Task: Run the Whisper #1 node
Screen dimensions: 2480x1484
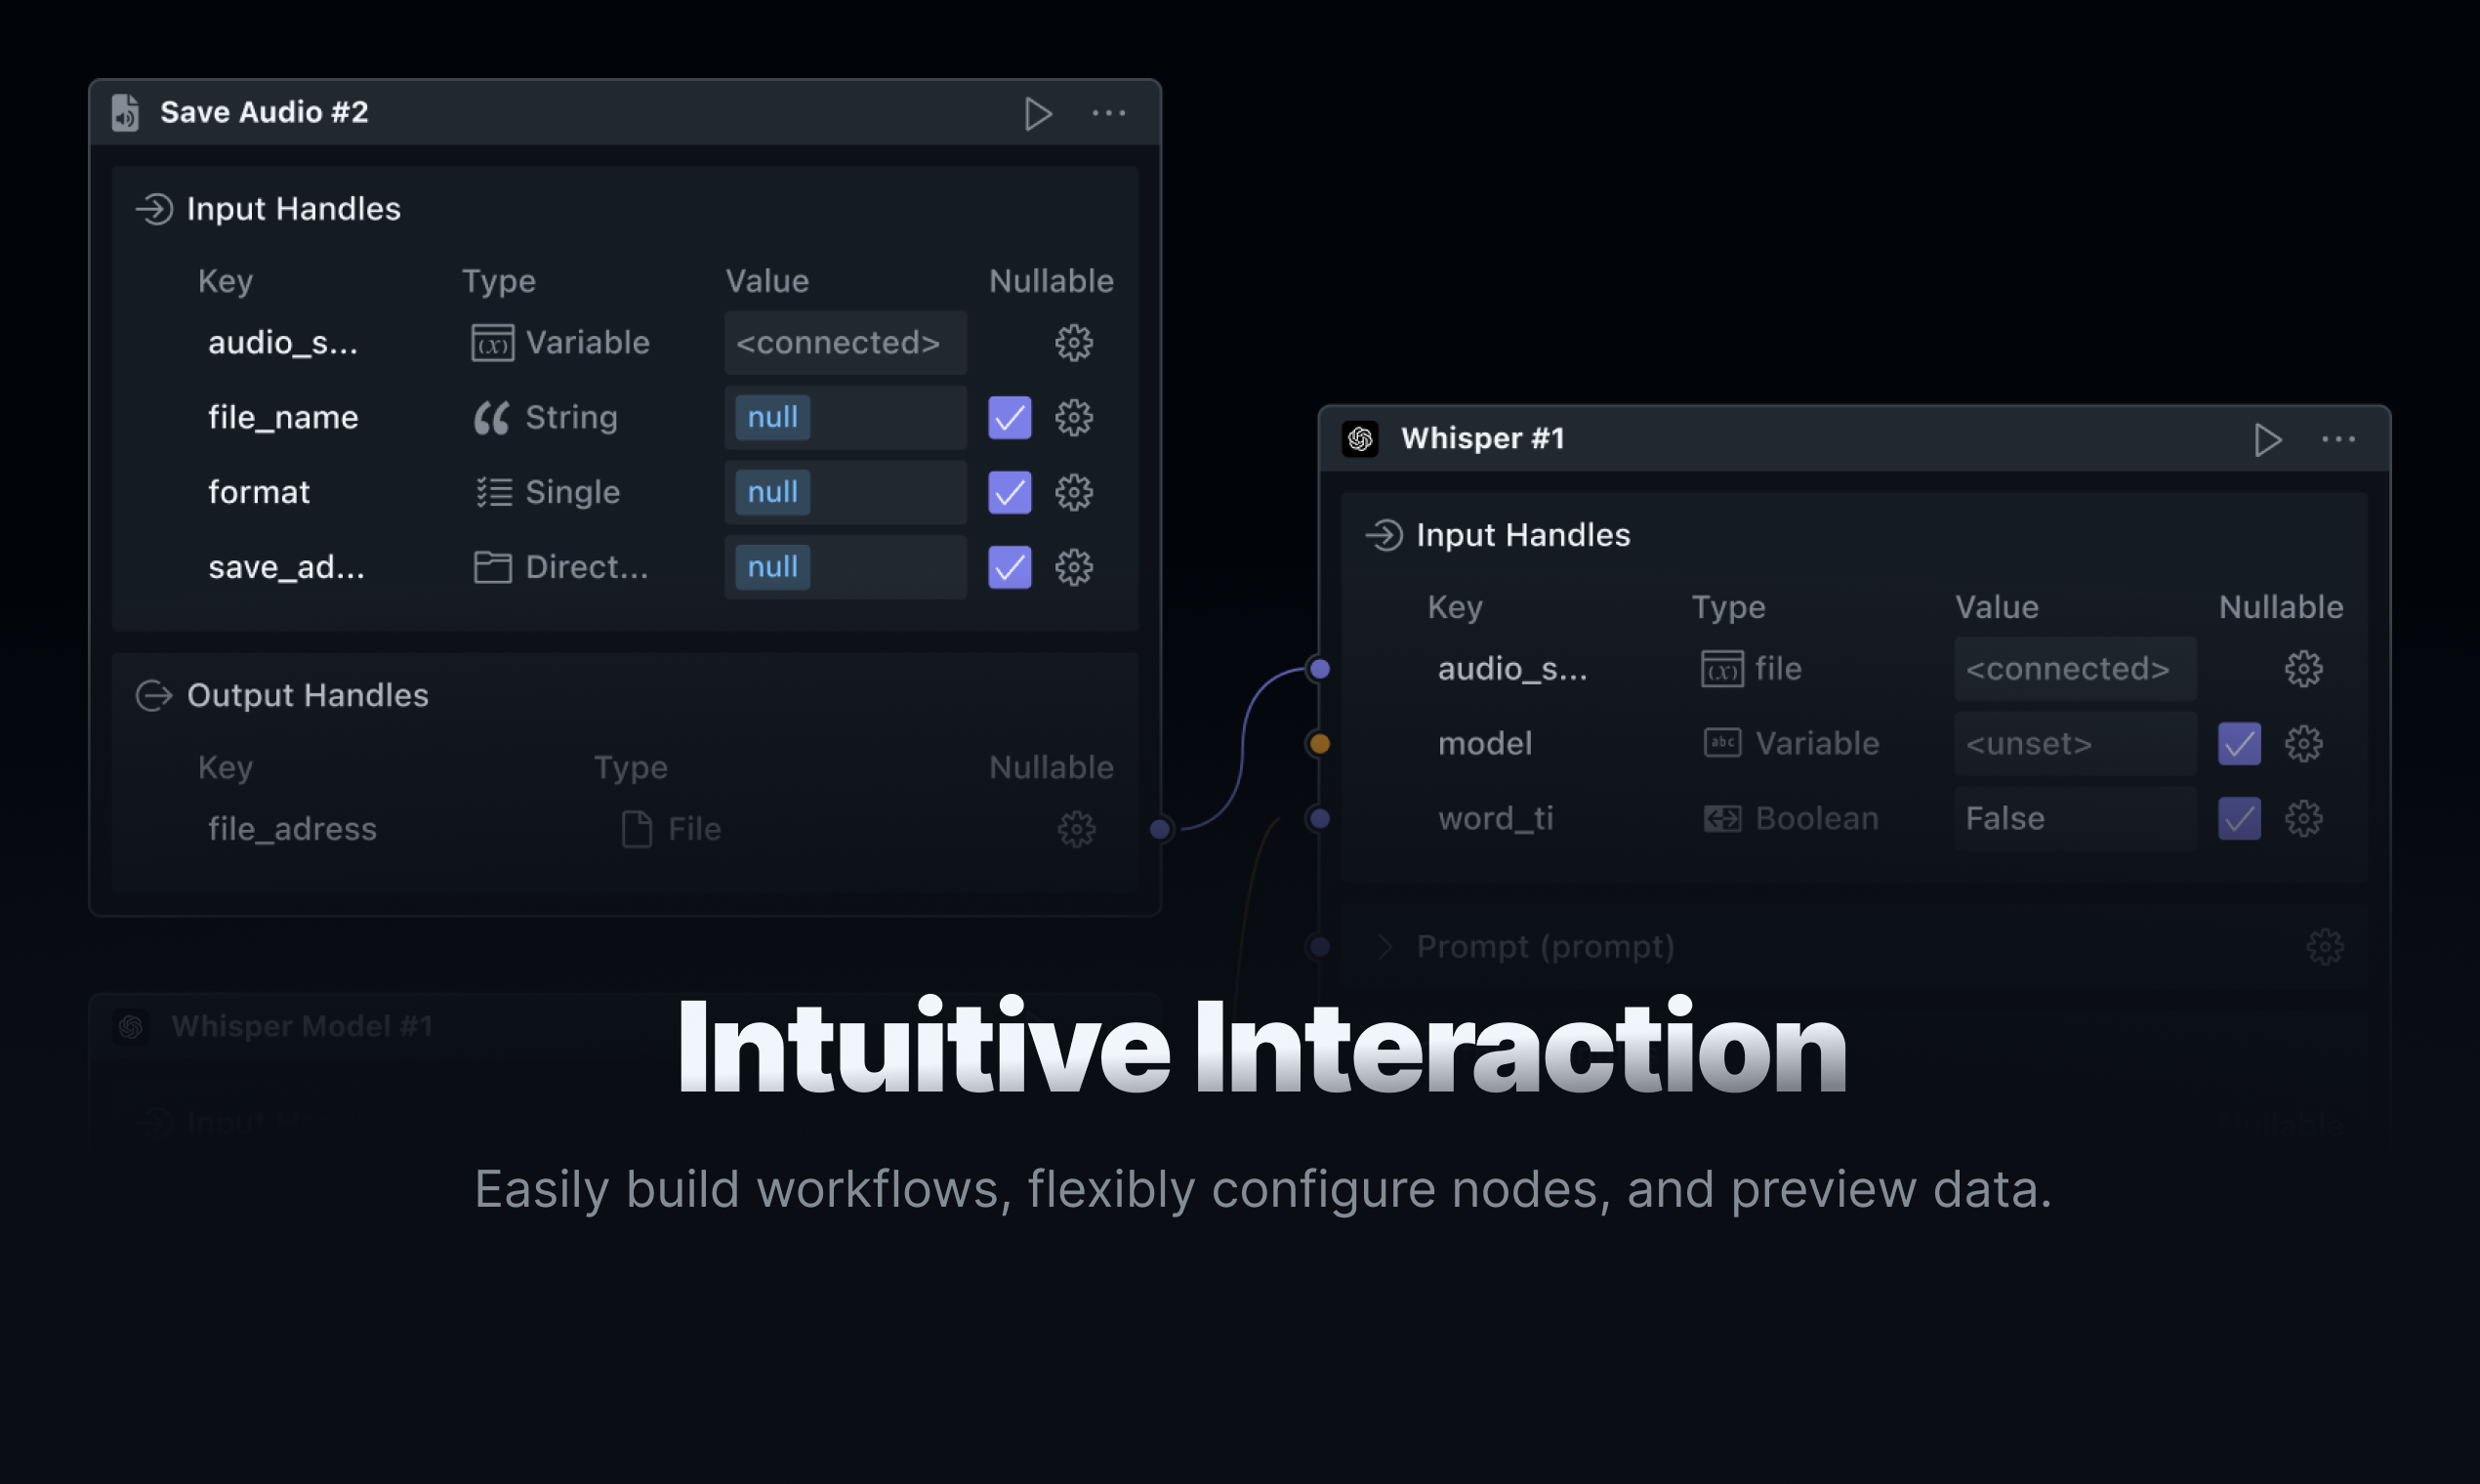Action: (2267, 440)
